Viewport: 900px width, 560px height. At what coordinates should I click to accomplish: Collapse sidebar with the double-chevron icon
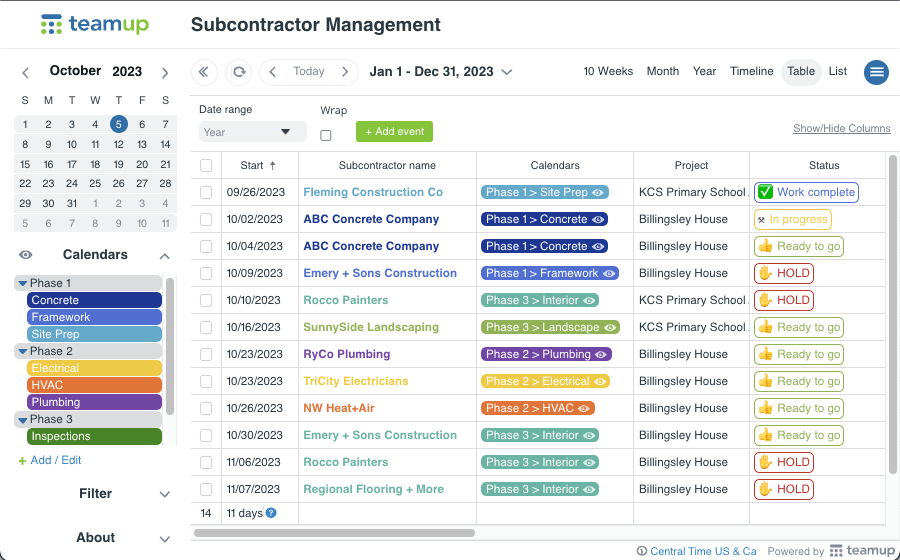(x=204, y=72)
